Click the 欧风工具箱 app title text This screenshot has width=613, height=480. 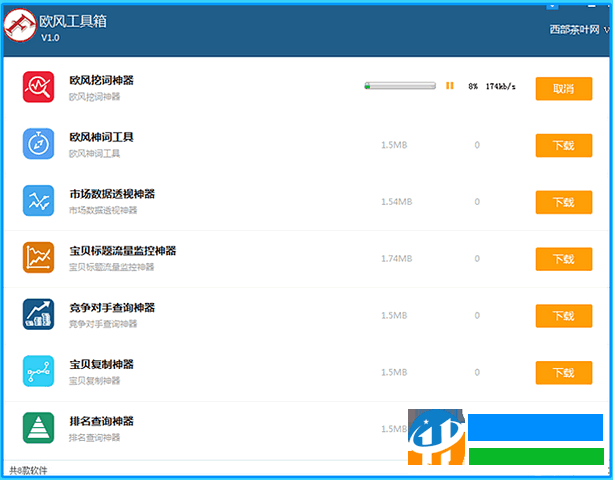click(73, 21)
